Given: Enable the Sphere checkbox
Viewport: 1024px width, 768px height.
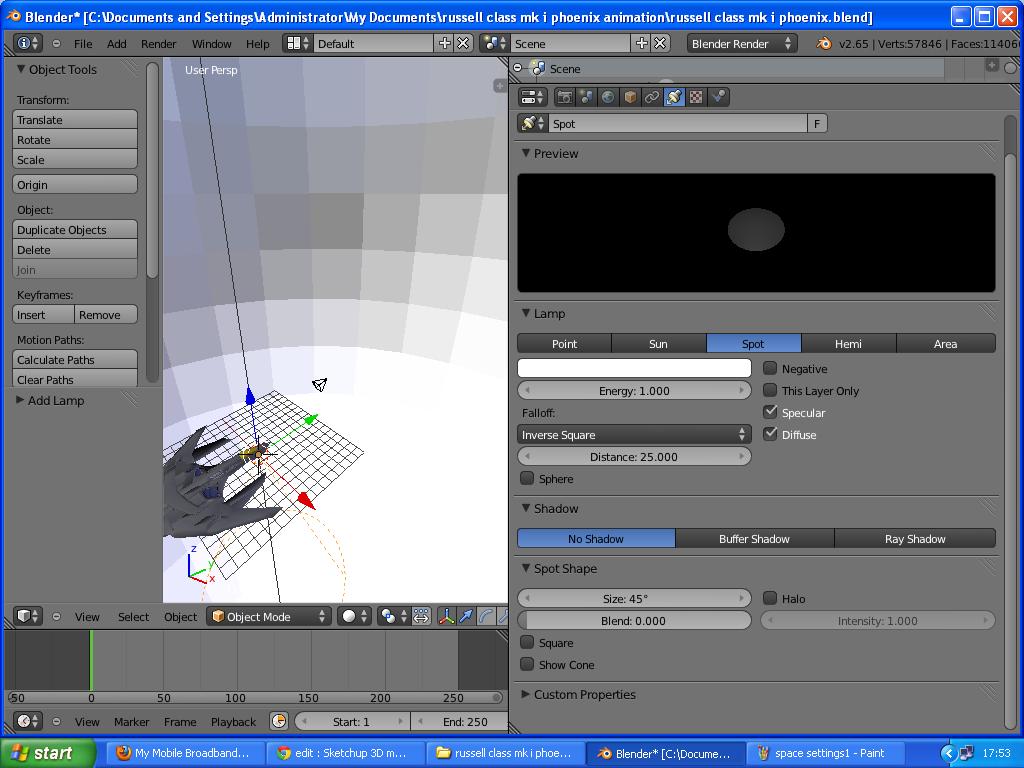Looking at the screenshot, I should click(527, 478).
